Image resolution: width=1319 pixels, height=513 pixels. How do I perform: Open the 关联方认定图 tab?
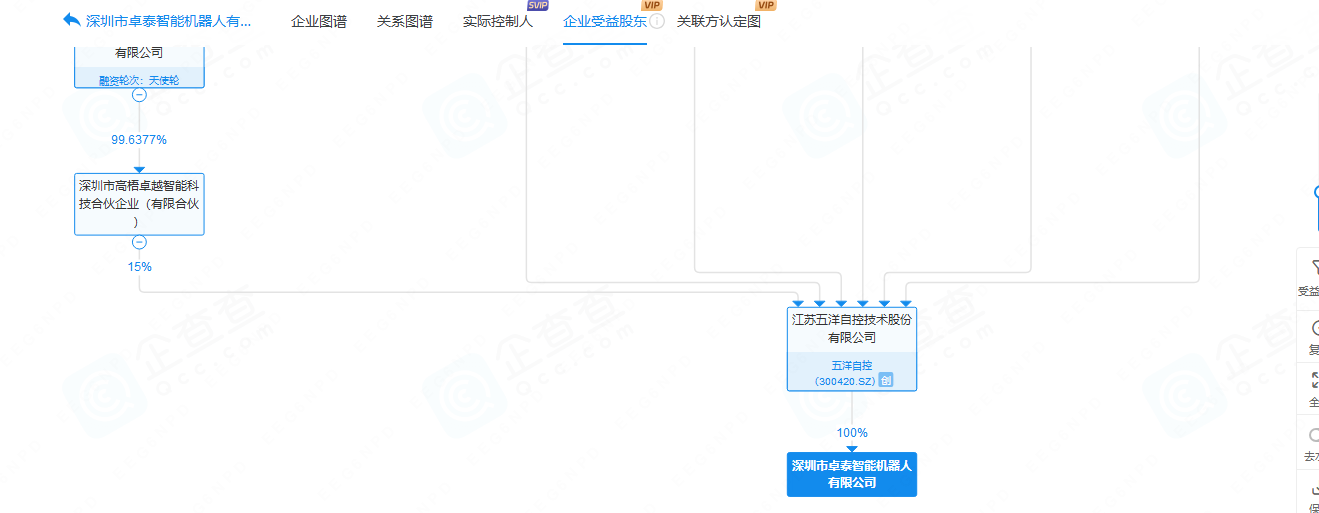719,21
